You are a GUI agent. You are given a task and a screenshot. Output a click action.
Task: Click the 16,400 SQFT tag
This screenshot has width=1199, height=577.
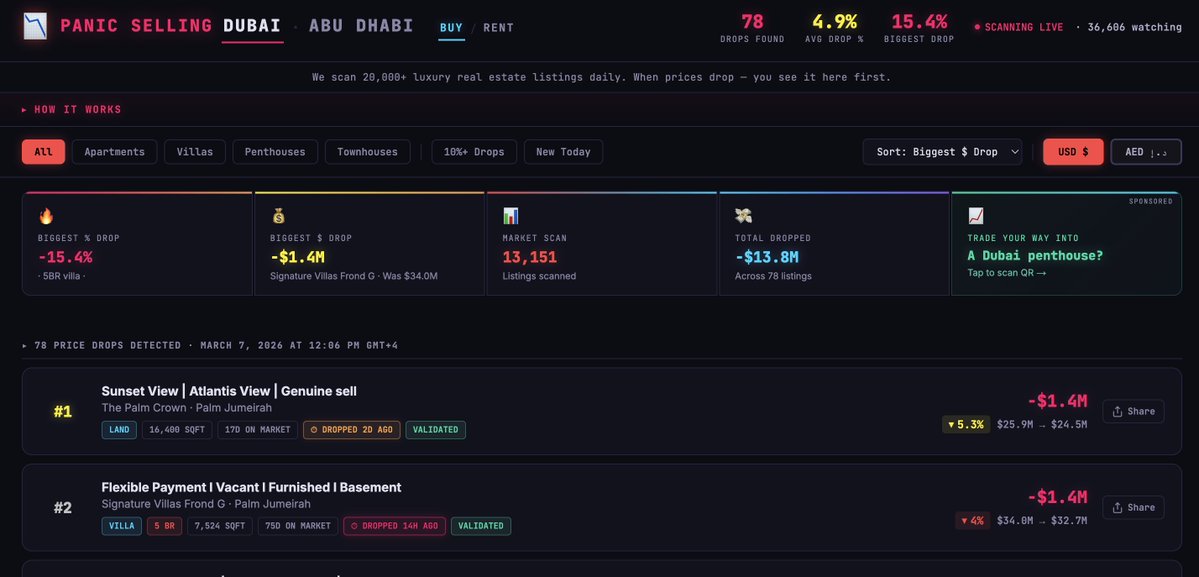[x=177, y=430]
